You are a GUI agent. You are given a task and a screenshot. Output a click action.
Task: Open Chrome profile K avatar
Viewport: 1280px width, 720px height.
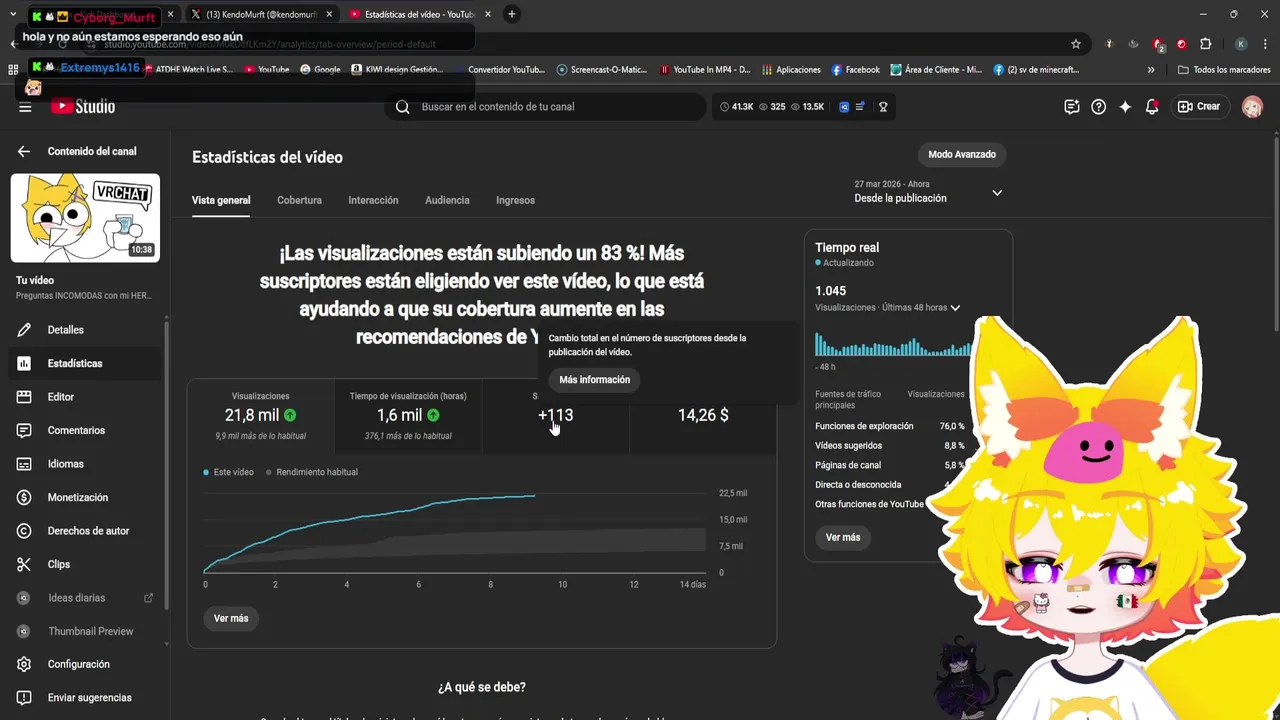click(1241, 44)
